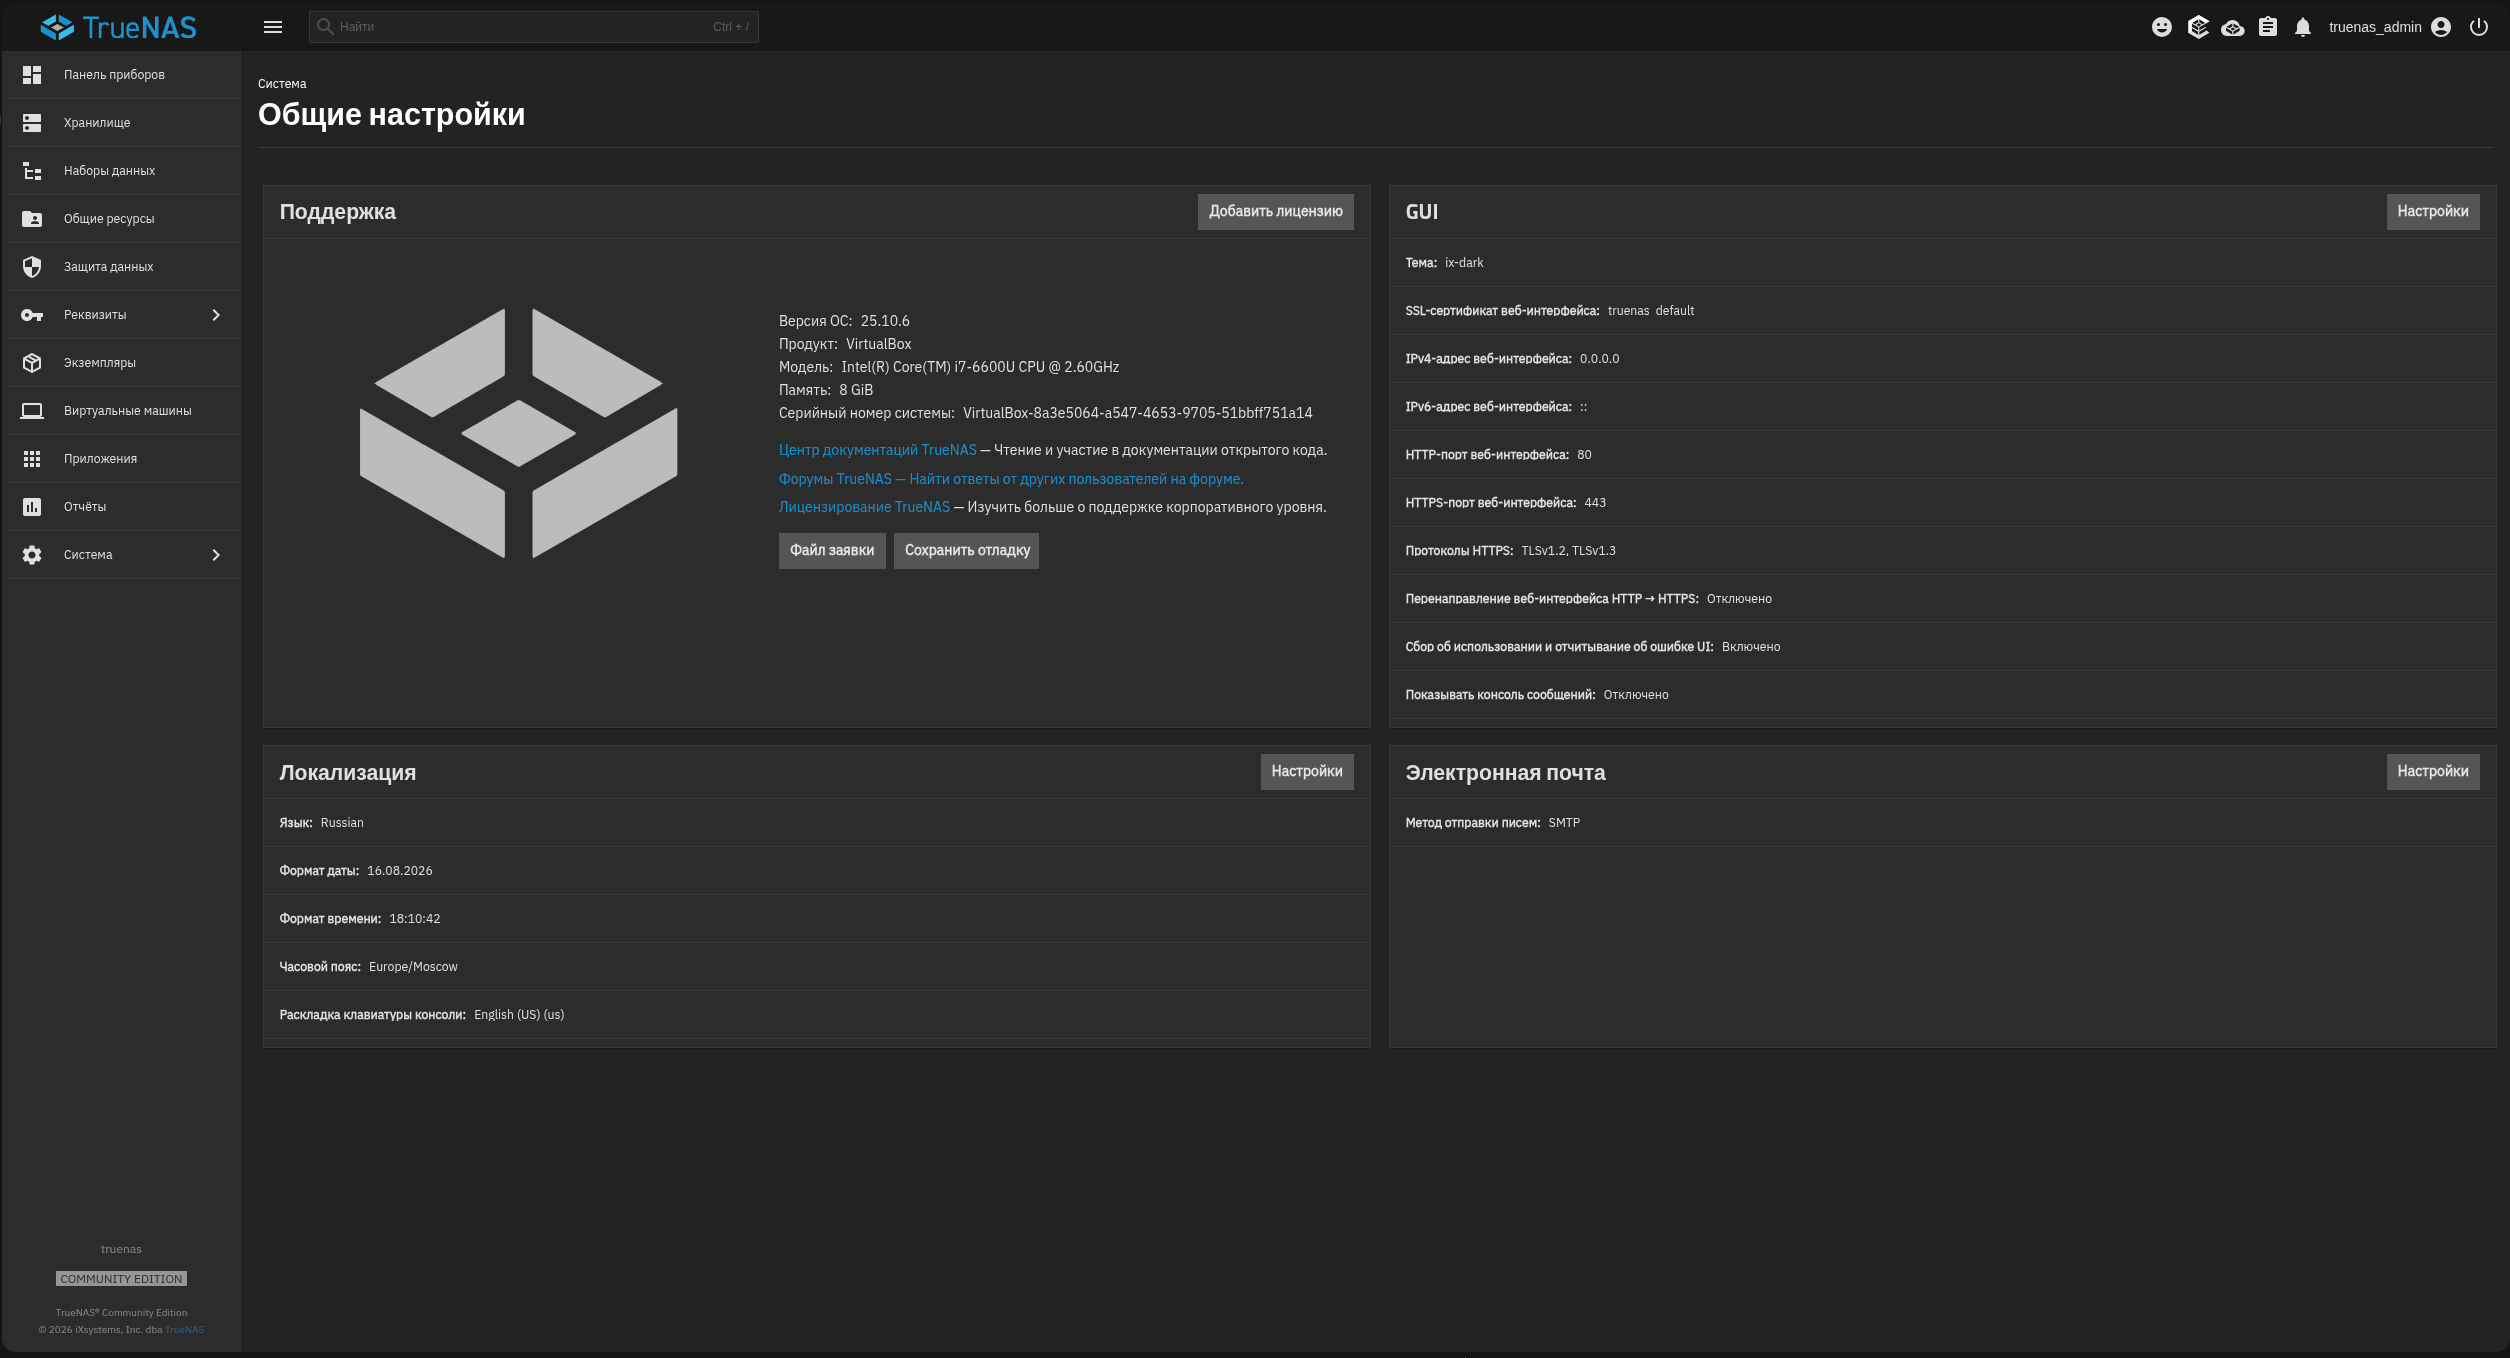Click the truenas hostname in the sidebar footer

(121, 1249)
